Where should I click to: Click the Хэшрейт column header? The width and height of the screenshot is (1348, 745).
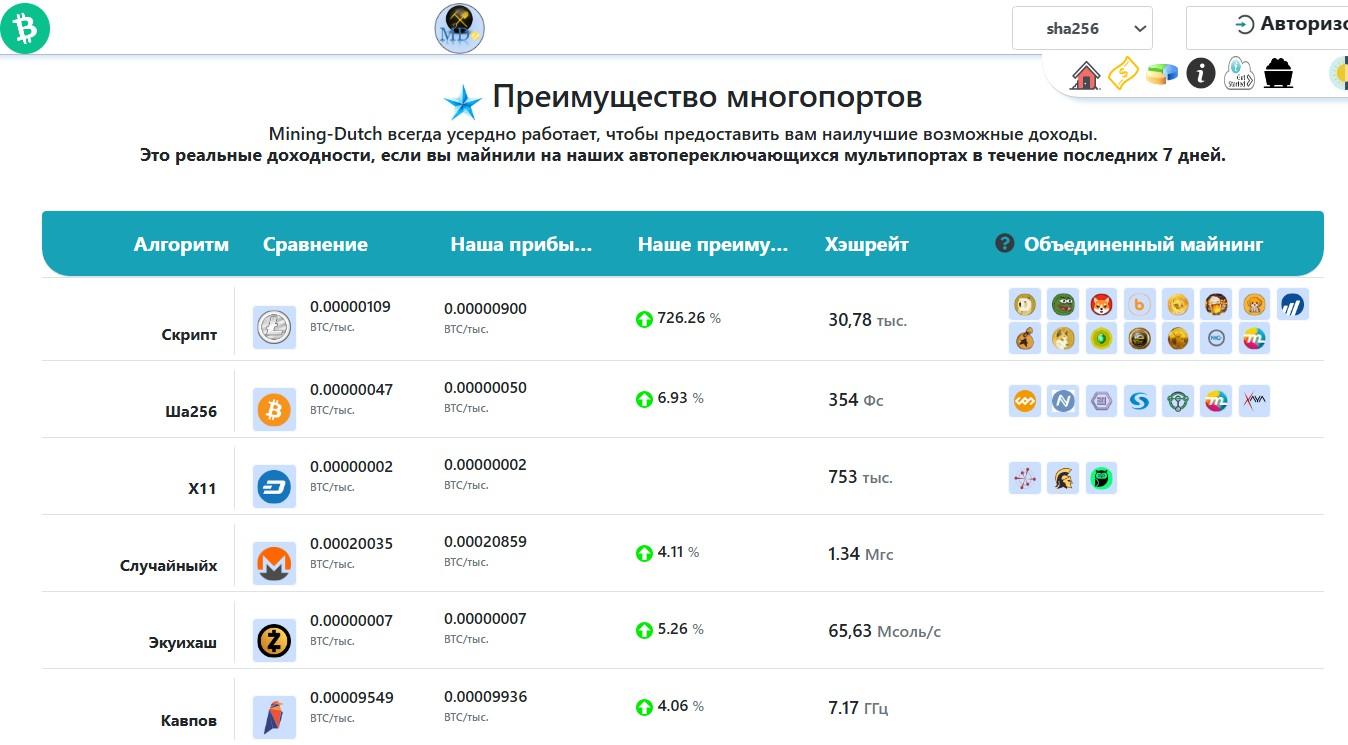coord(866,244)
